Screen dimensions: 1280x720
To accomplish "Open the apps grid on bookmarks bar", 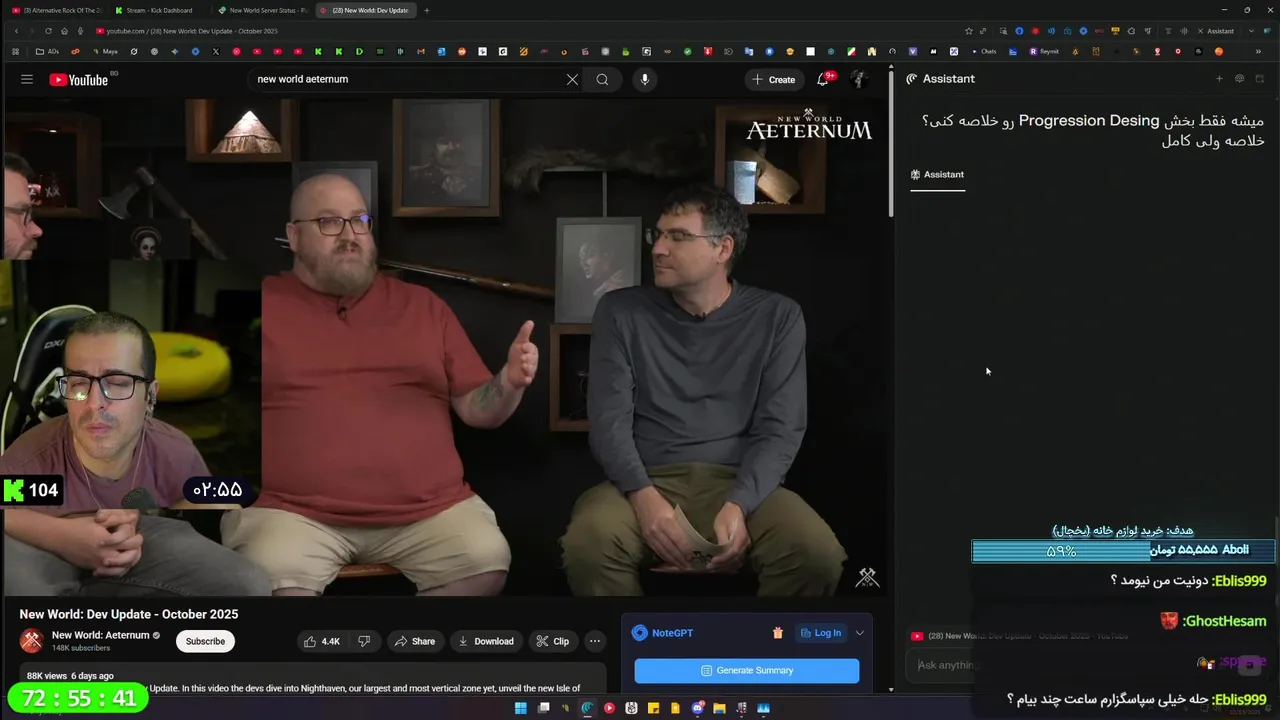I will (x=15, y=51).
